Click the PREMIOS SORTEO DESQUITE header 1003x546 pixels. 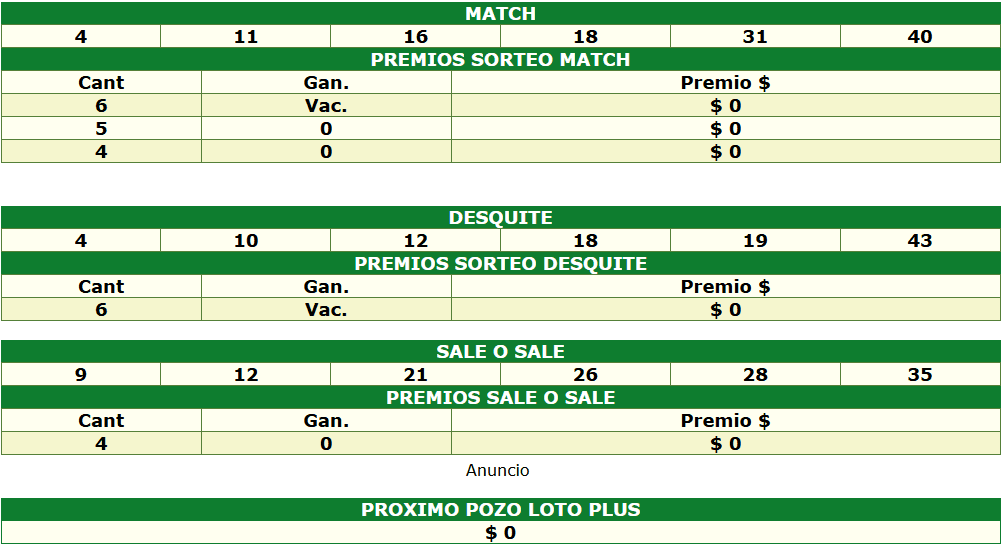500,264
